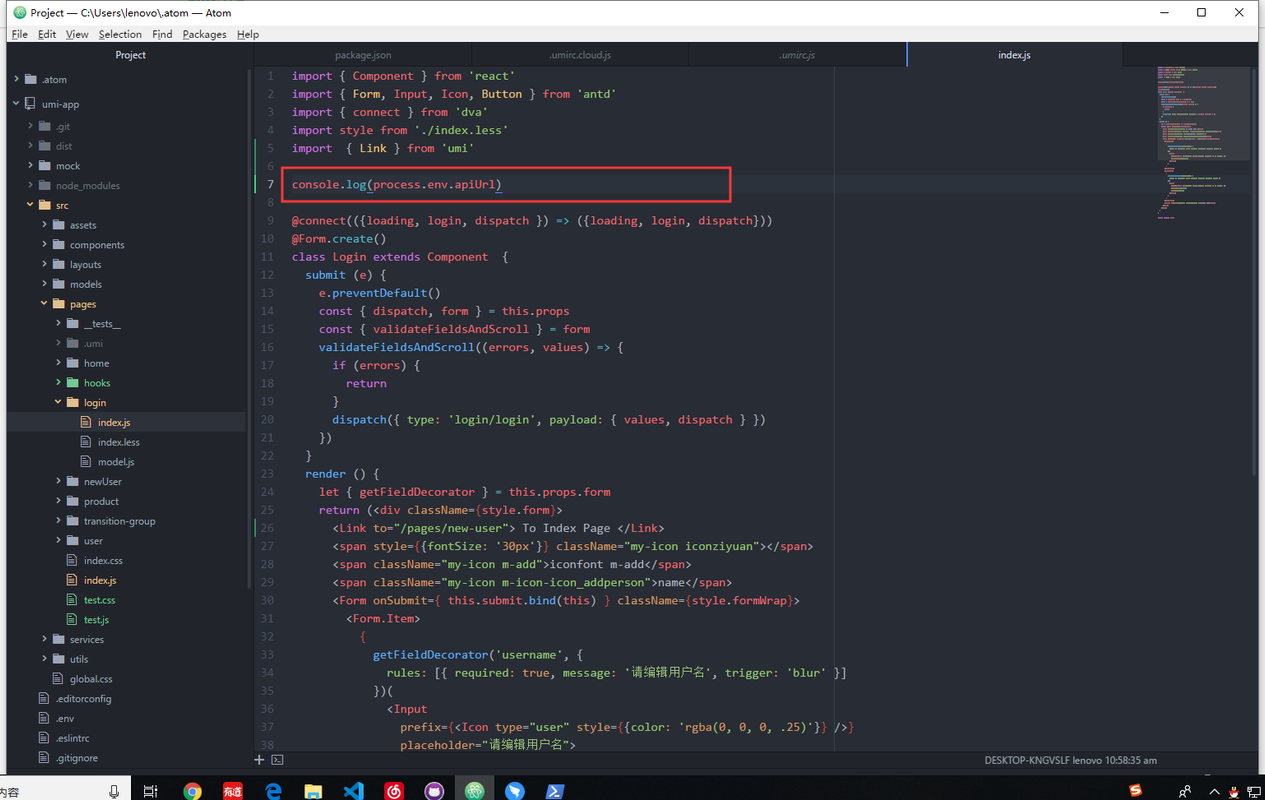Open the Selection menu

[x=120, y=34]
